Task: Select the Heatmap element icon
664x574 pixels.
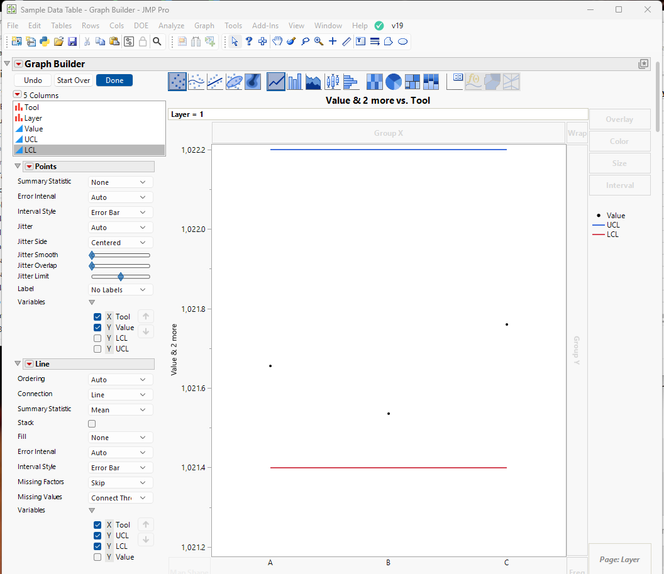Action: 375,82
